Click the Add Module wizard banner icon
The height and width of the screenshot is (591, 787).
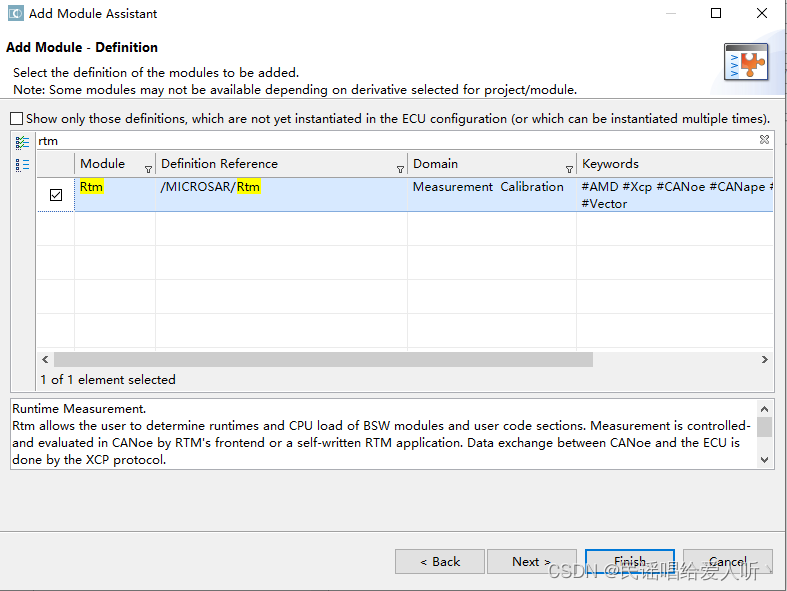(x=745, y=62)
